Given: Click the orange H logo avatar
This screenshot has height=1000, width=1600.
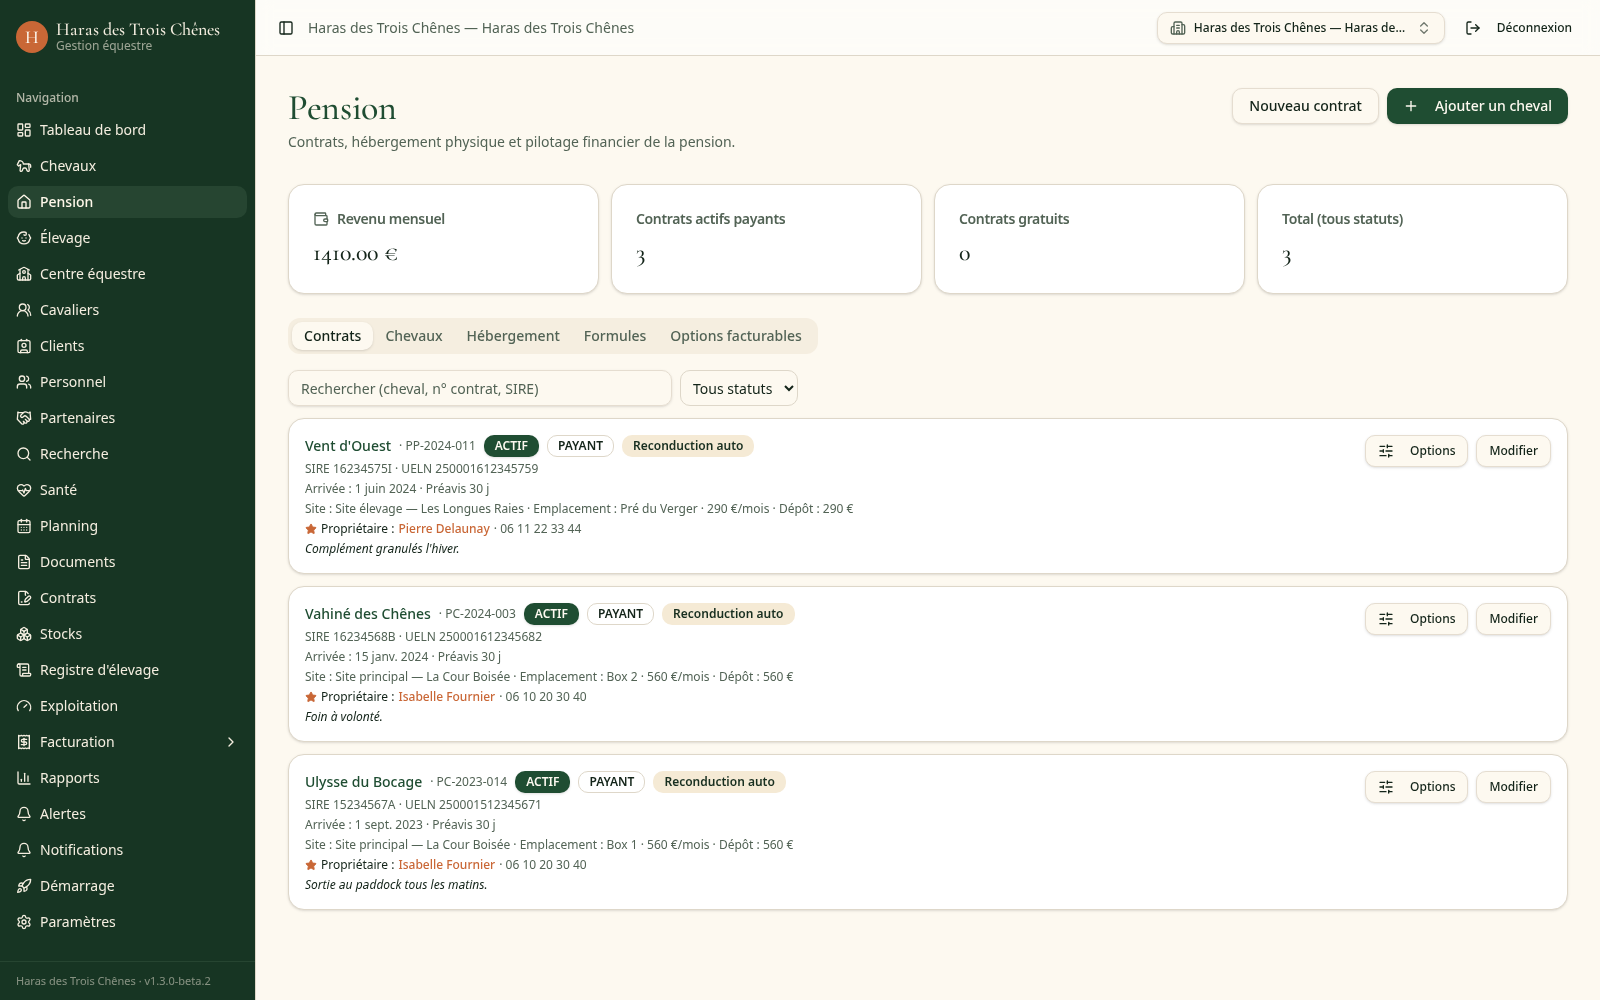Looking at the screenshot, I should tap(32, 37).
